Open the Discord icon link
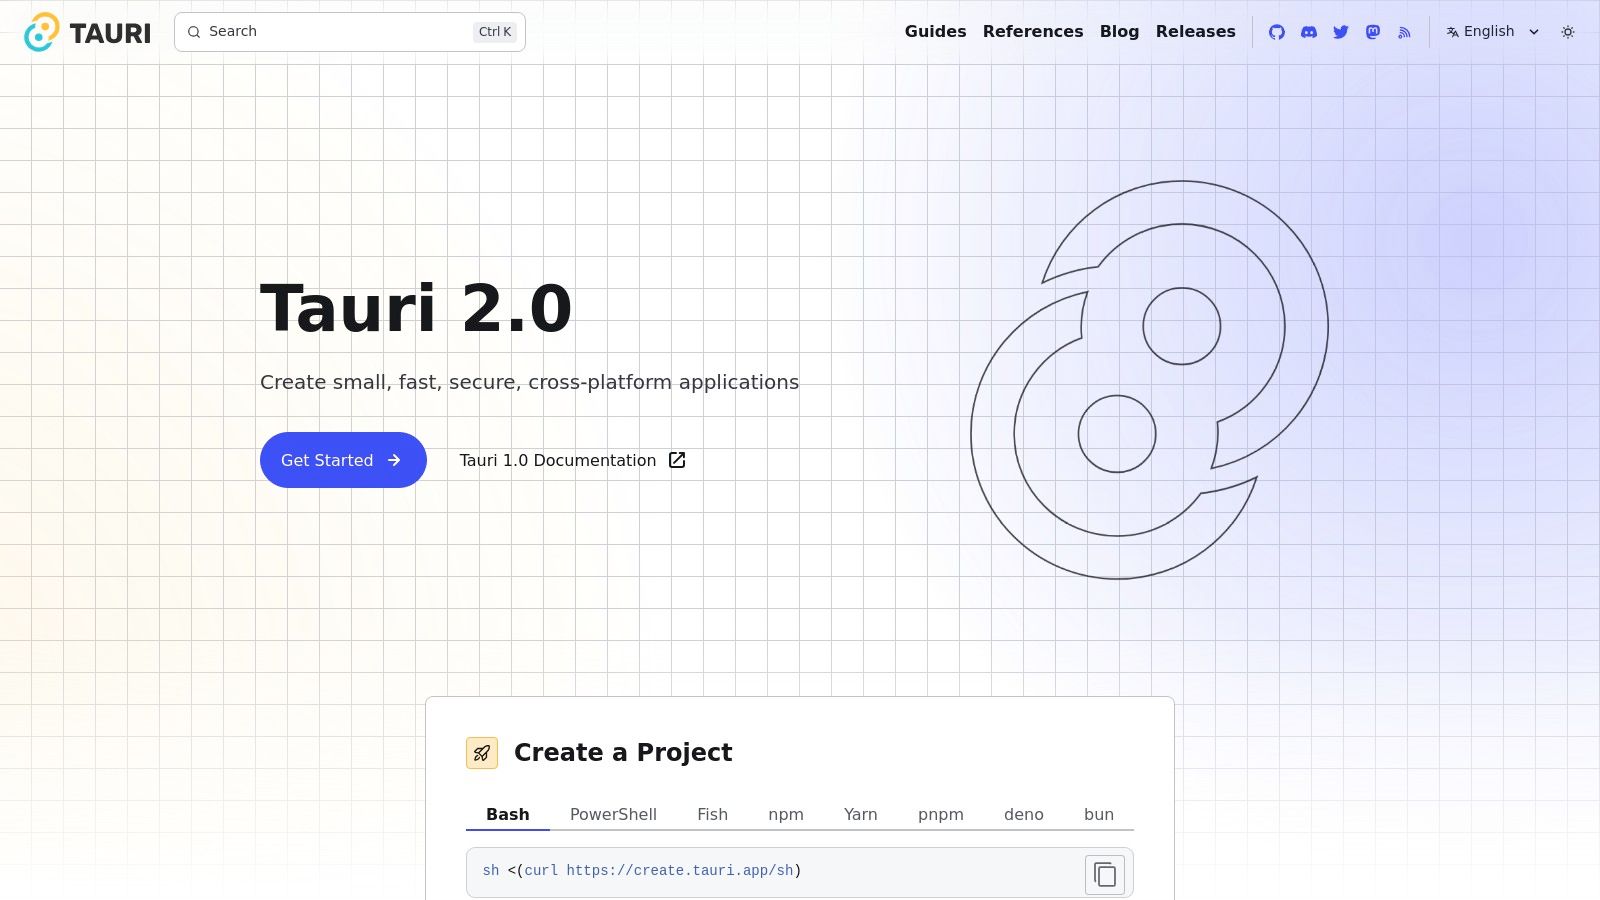 coord(1309,32)
